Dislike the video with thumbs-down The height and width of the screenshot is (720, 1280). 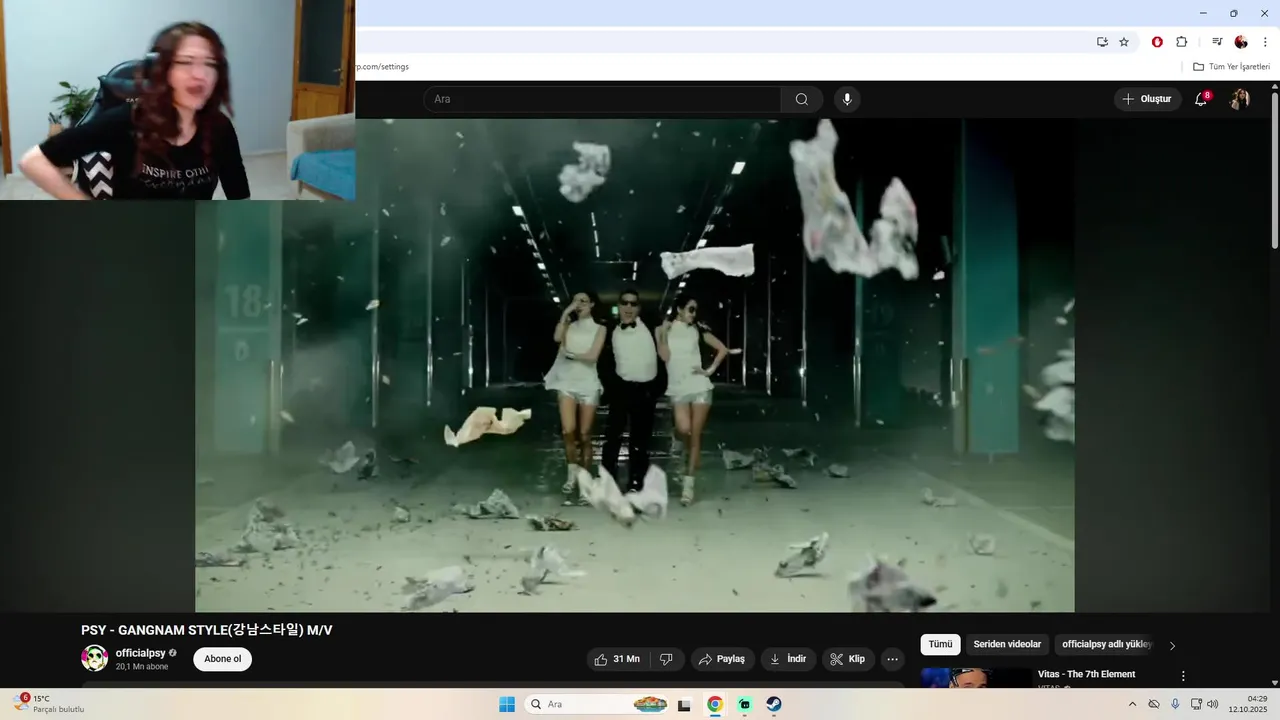coord(666,659)
